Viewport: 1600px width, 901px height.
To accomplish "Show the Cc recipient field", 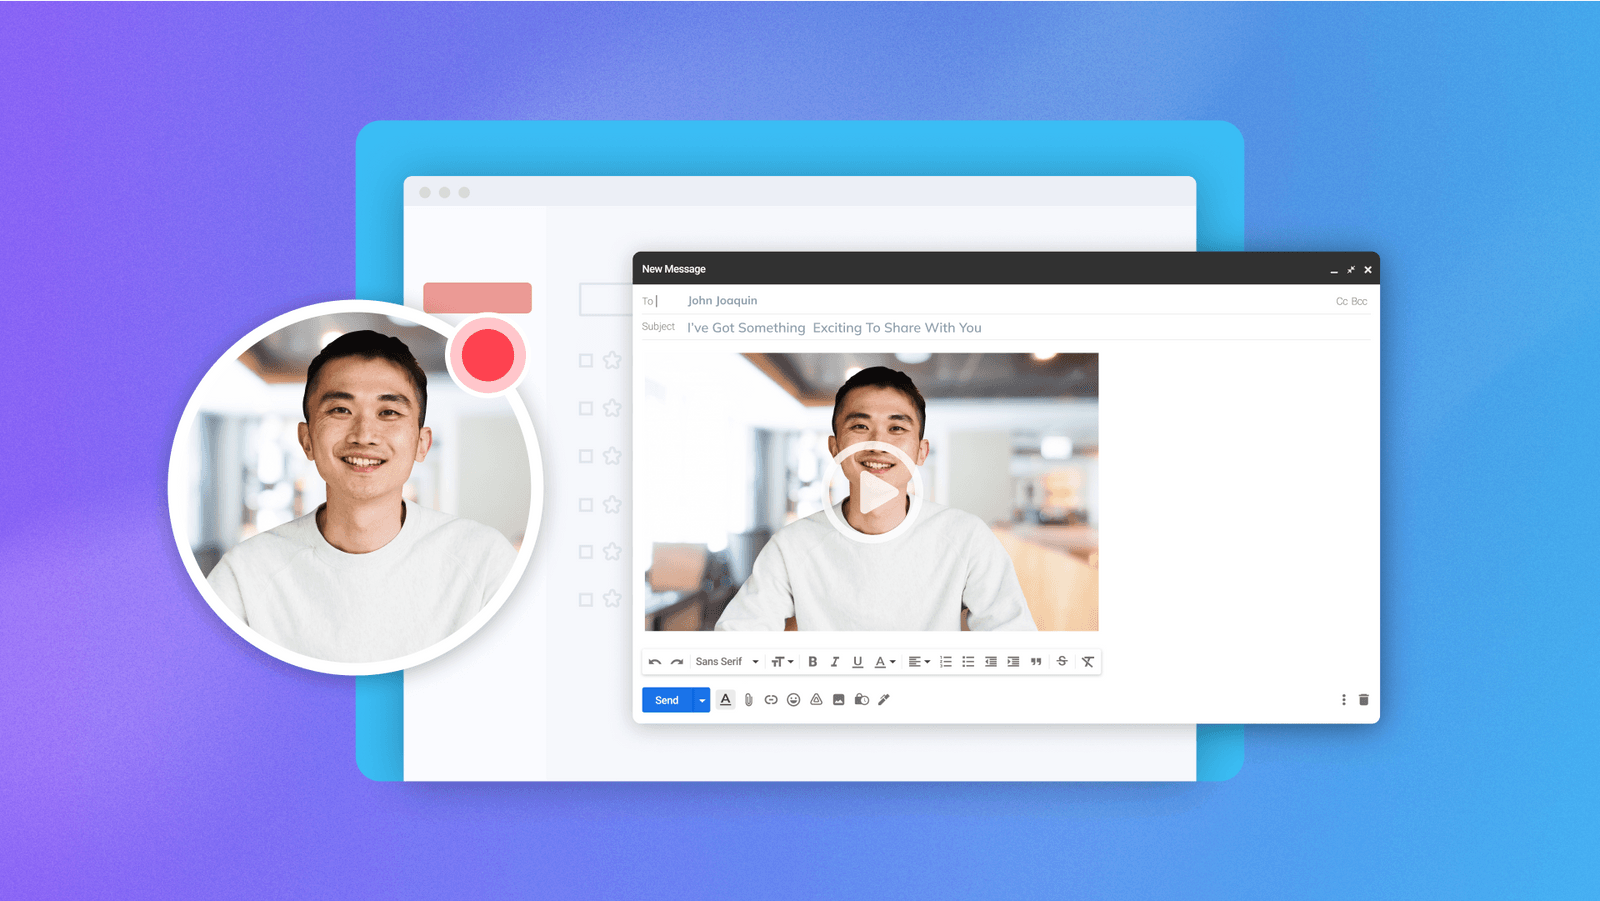I will (x=1340, y=300).
